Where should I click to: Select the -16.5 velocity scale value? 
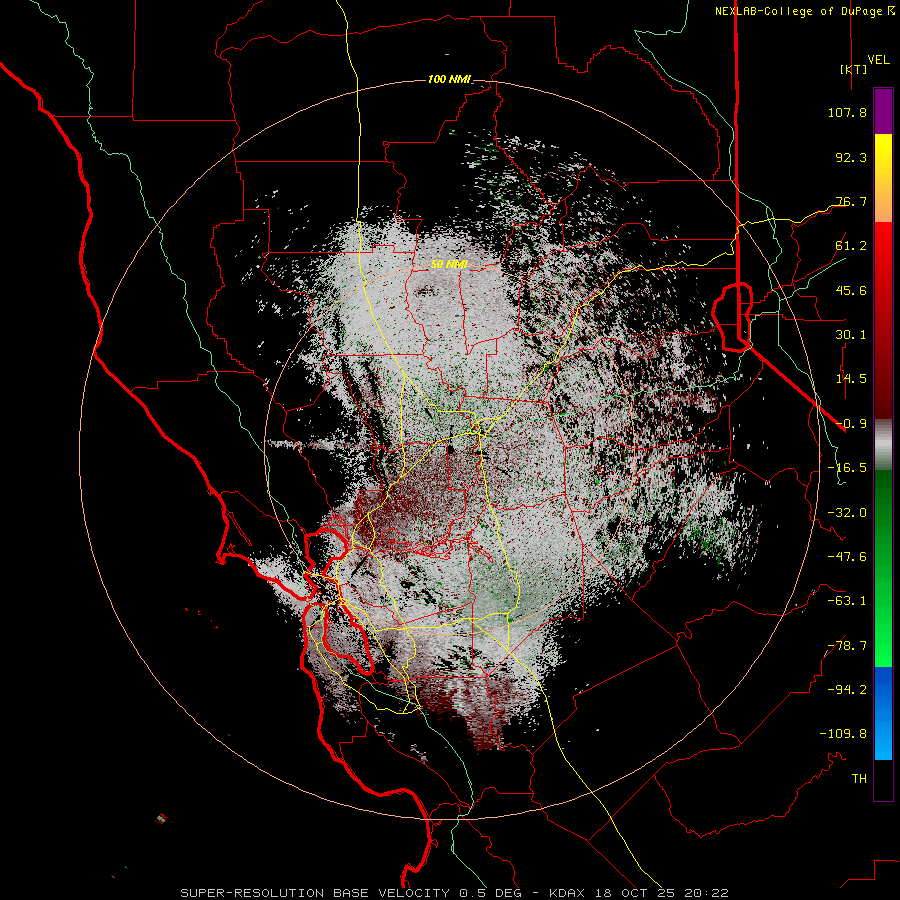(847, 468)
